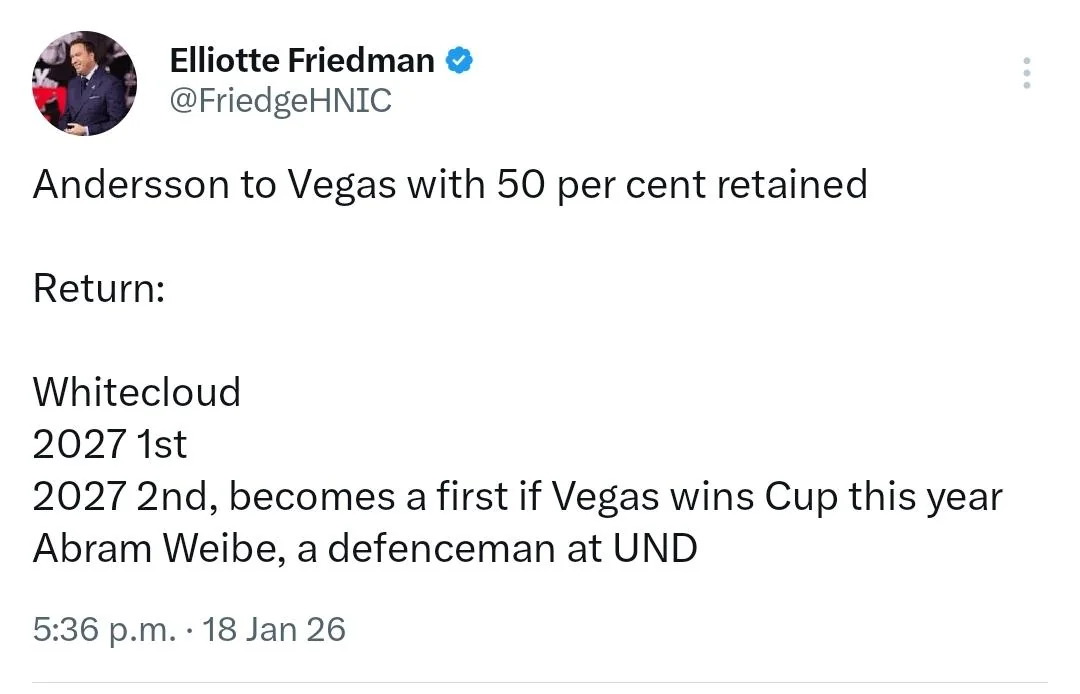This screenshot has width=1080, height=694.
Task: Select the word "Return:" in the tweet
Action: coord(99,289)
